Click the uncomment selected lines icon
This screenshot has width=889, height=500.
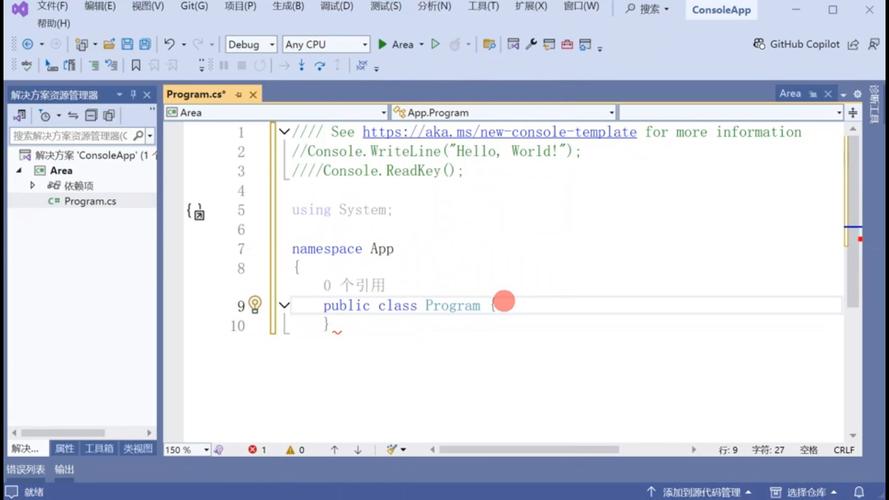point(112,66)
